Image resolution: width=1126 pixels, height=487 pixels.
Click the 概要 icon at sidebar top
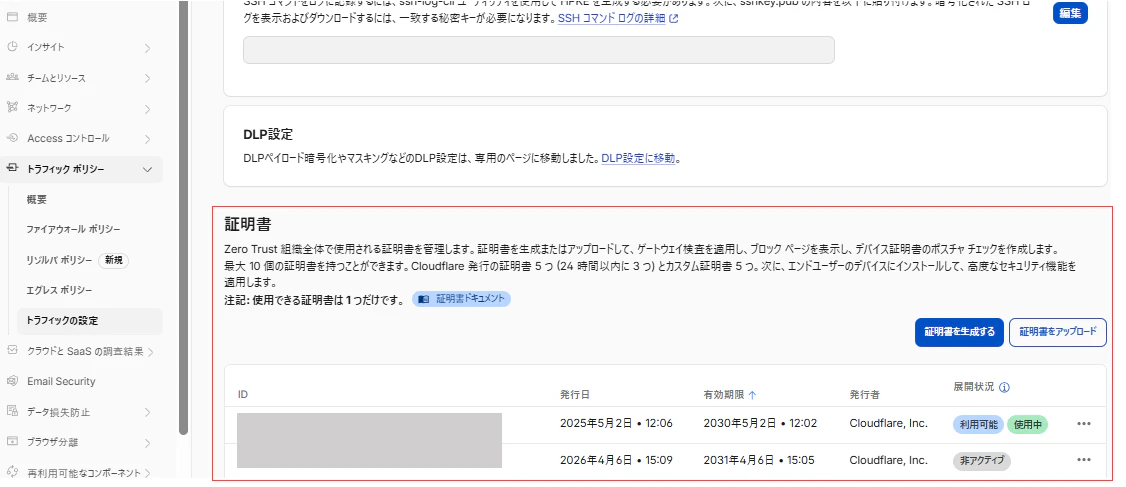coord(12,17)
